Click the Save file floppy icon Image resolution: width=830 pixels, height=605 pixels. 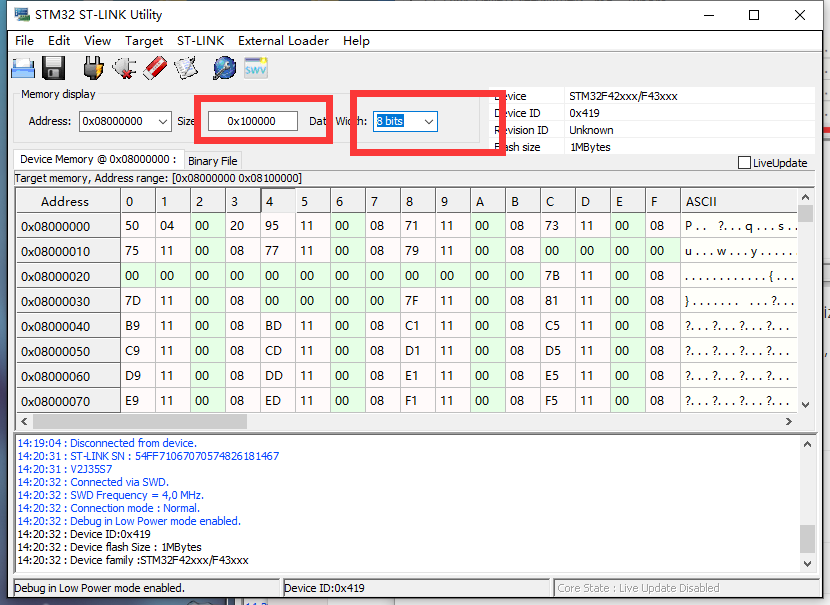point(53,68)
